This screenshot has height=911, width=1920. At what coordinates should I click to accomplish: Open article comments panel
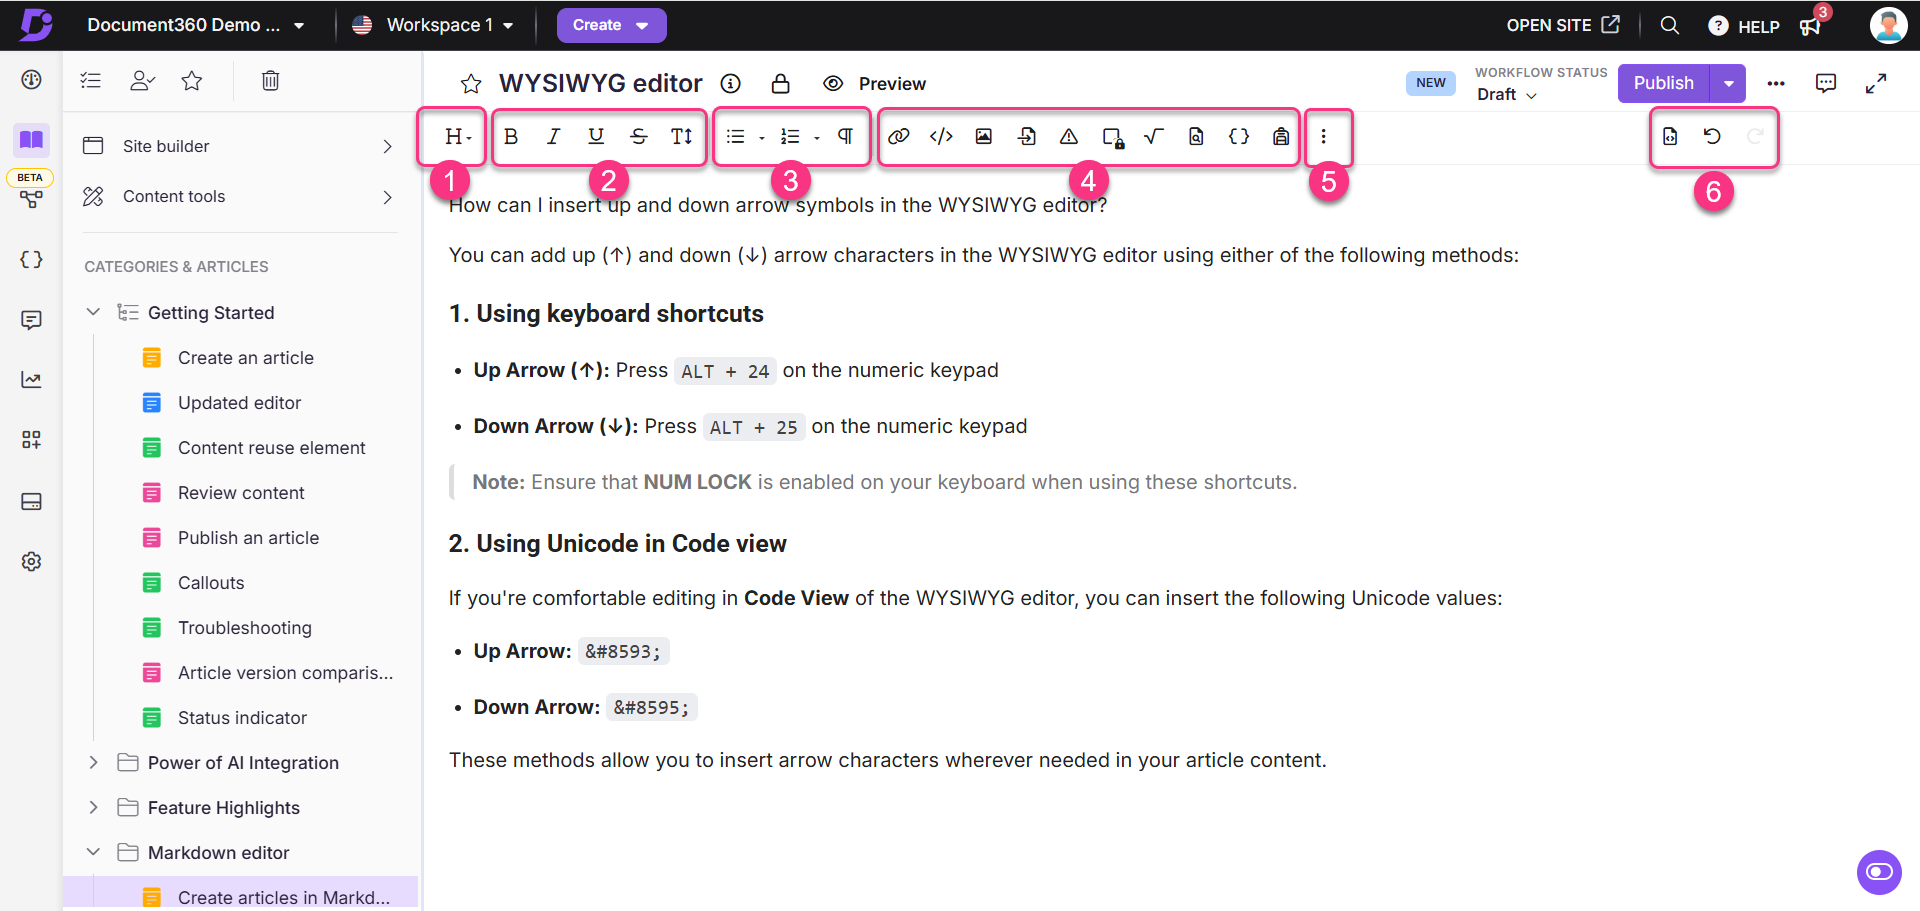pos(1826,84)
